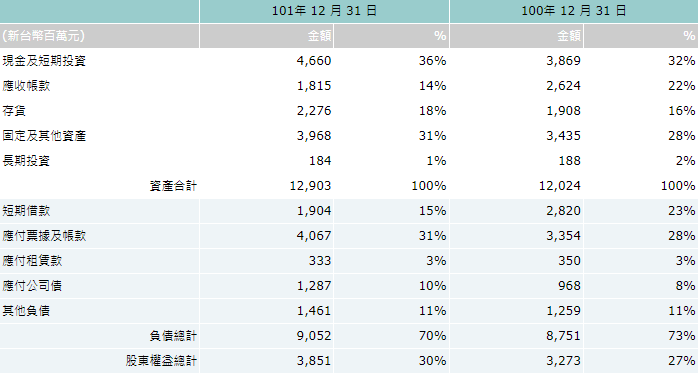Click the rightmost % column header
This screenshot has width=698, height=375.
[x=690, y=36]
